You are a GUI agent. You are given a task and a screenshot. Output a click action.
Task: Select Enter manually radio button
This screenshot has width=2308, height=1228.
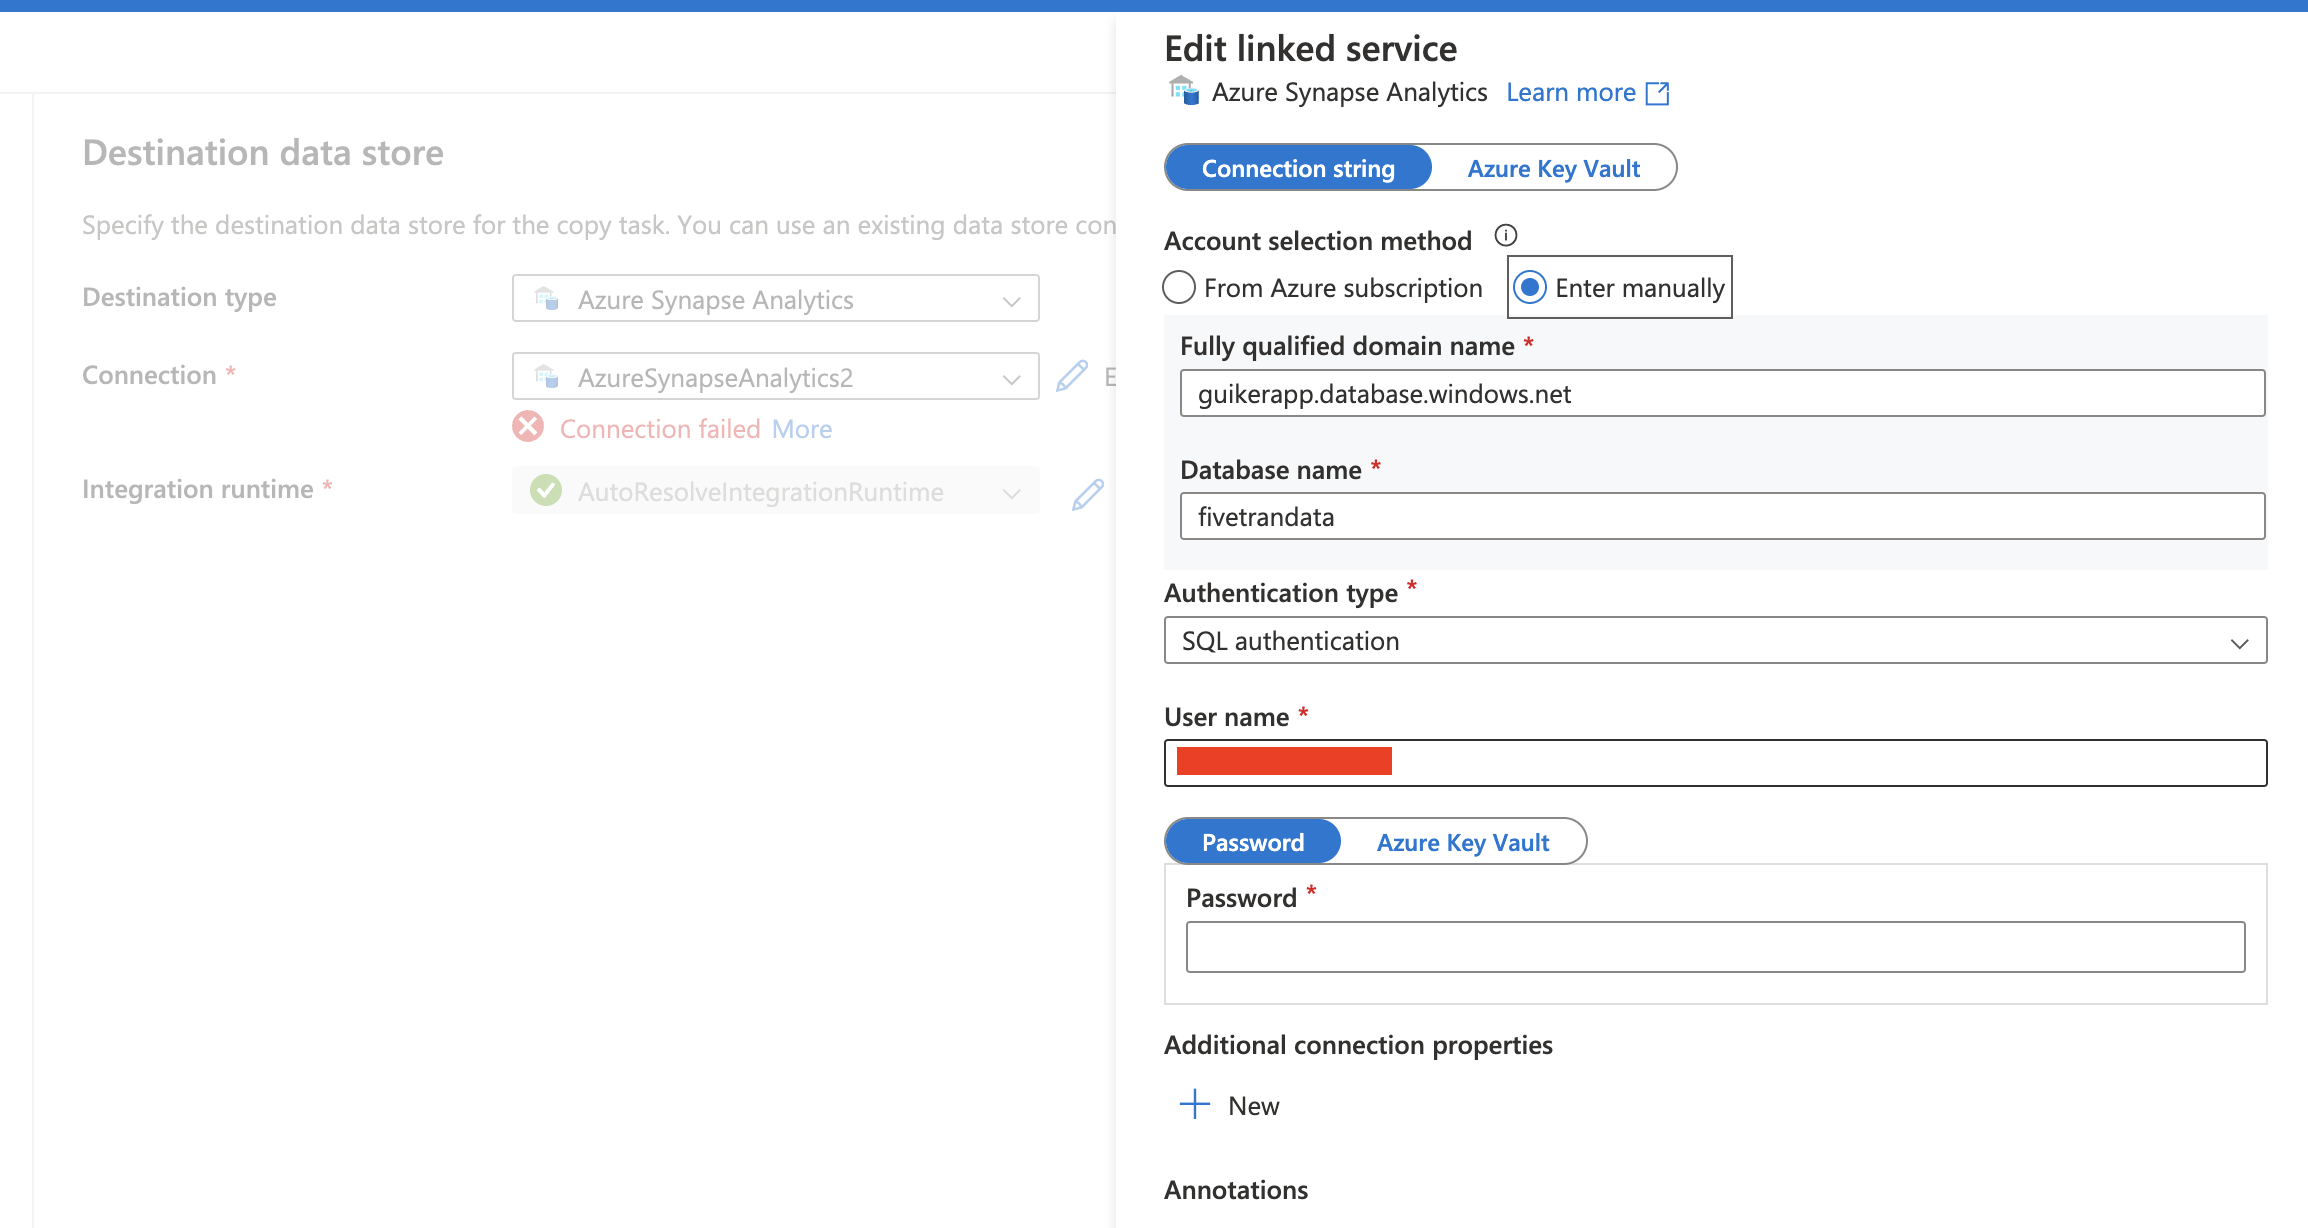click(x=1530, y=288)
